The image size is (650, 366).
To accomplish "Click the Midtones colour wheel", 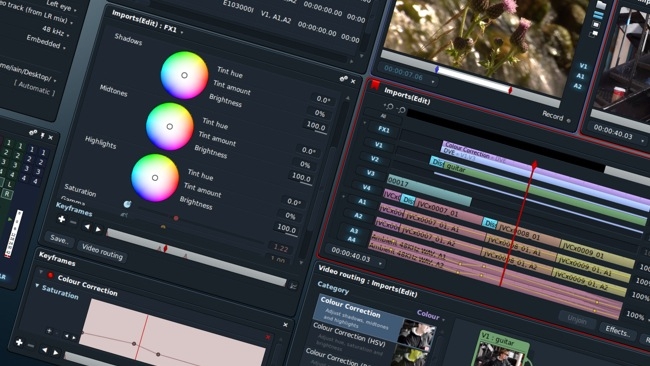I will point(170,126).
